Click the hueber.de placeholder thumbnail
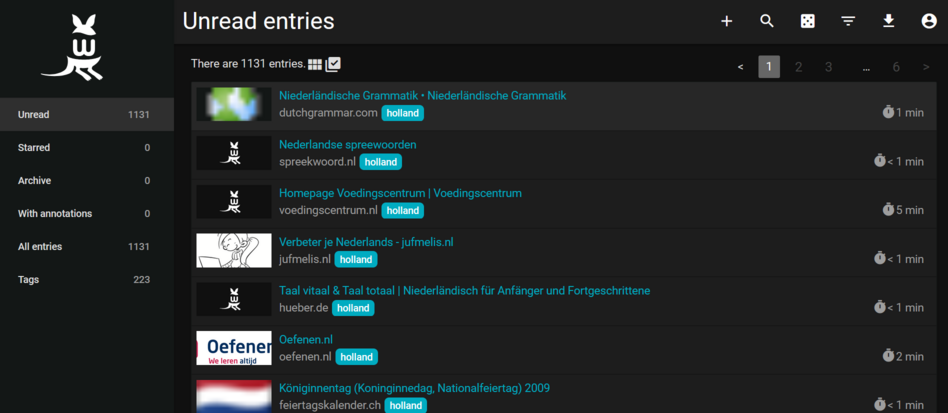The width and height of the screenshot is (948, 413). (x=234, y=299)
